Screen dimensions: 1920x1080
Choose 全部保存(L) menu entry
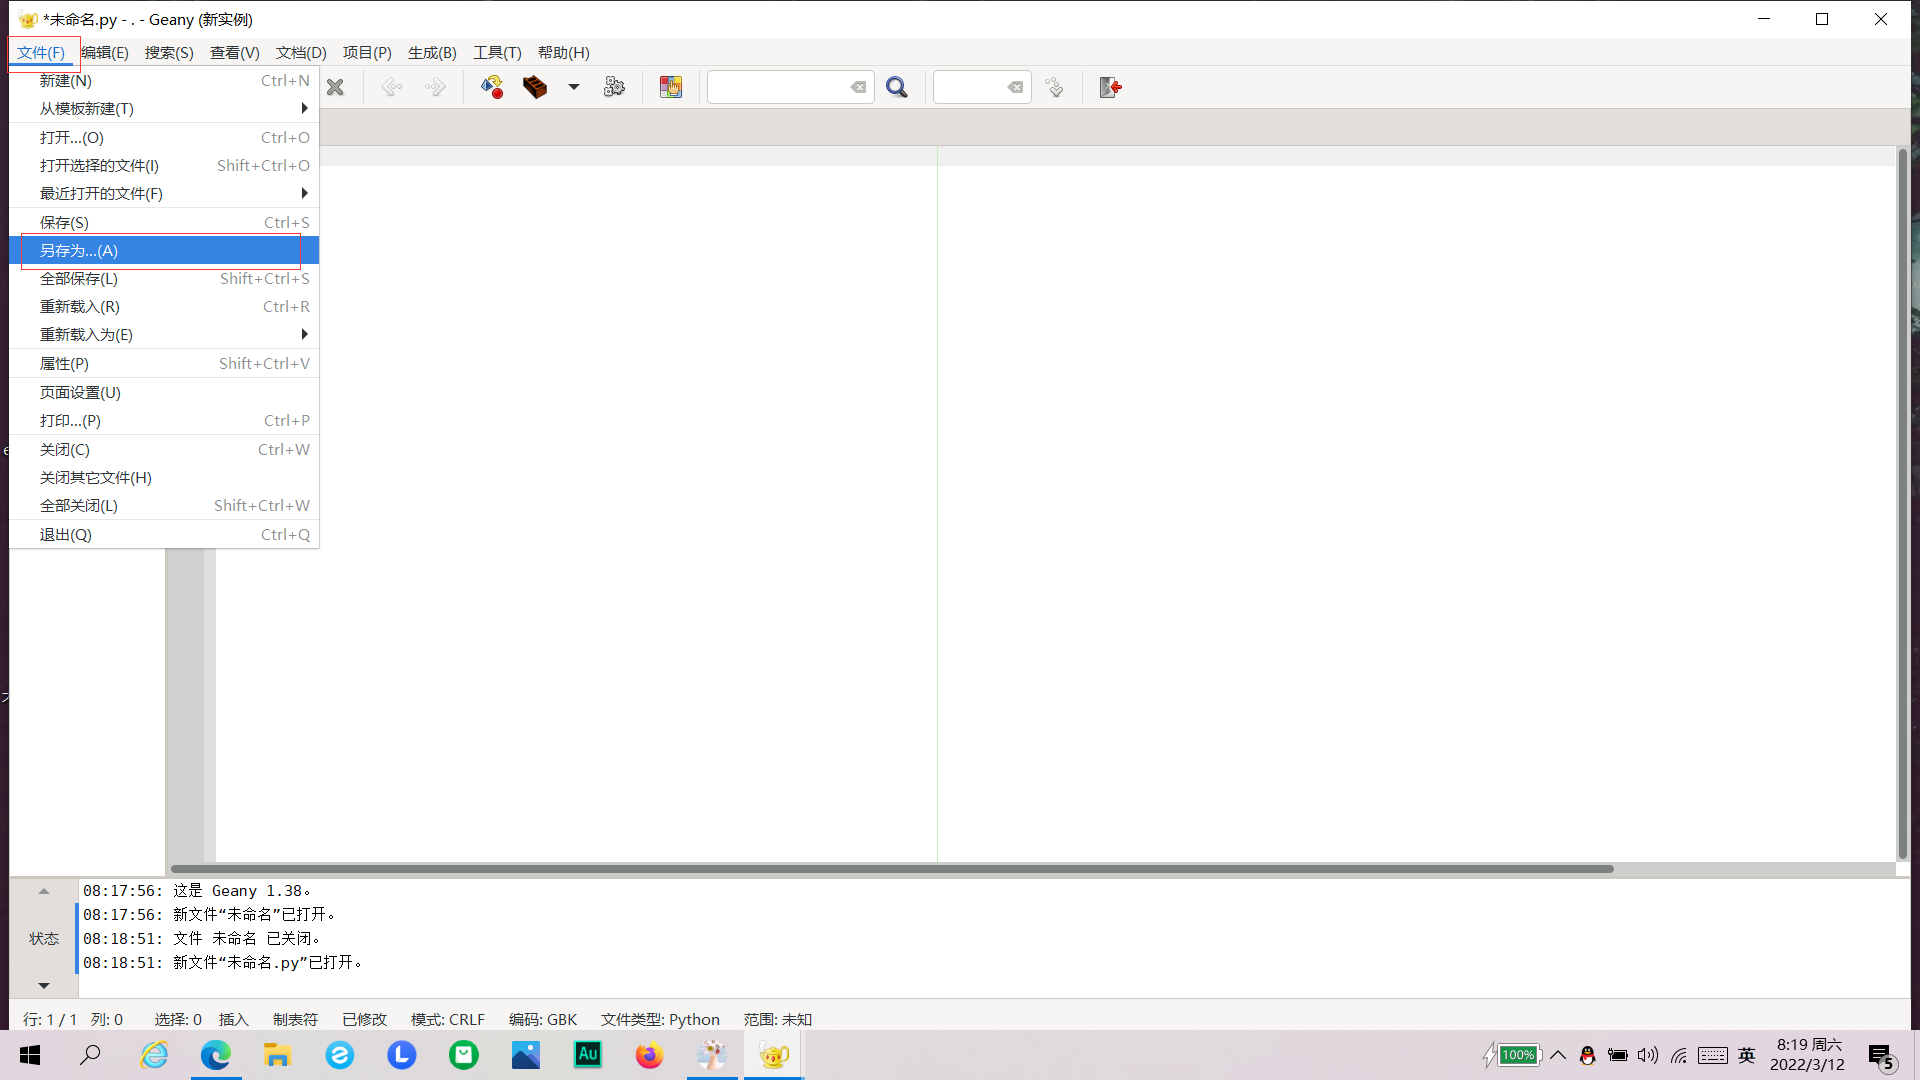coord(164,278)
